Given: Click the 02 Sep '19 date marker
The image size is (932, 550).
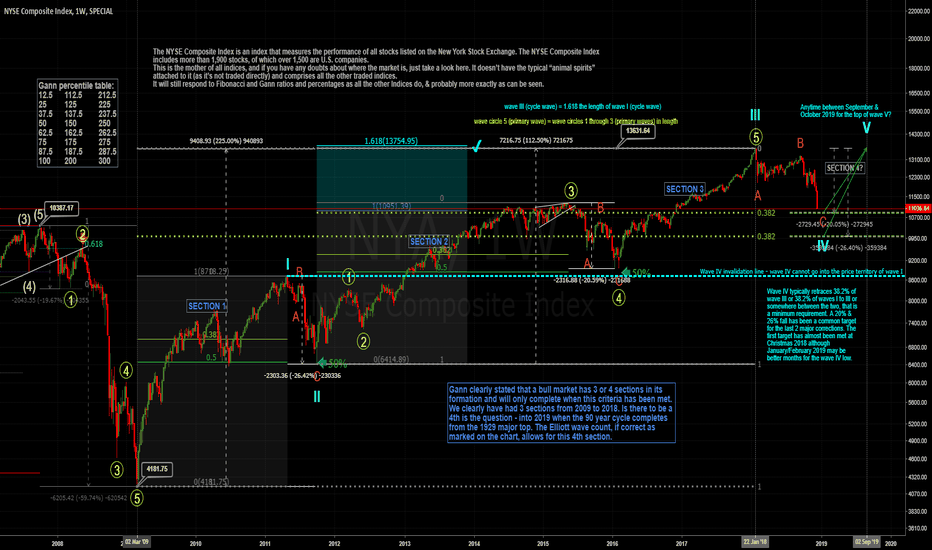Looking at the screenshot, I should pyautogui.click(x=867, y=542).
